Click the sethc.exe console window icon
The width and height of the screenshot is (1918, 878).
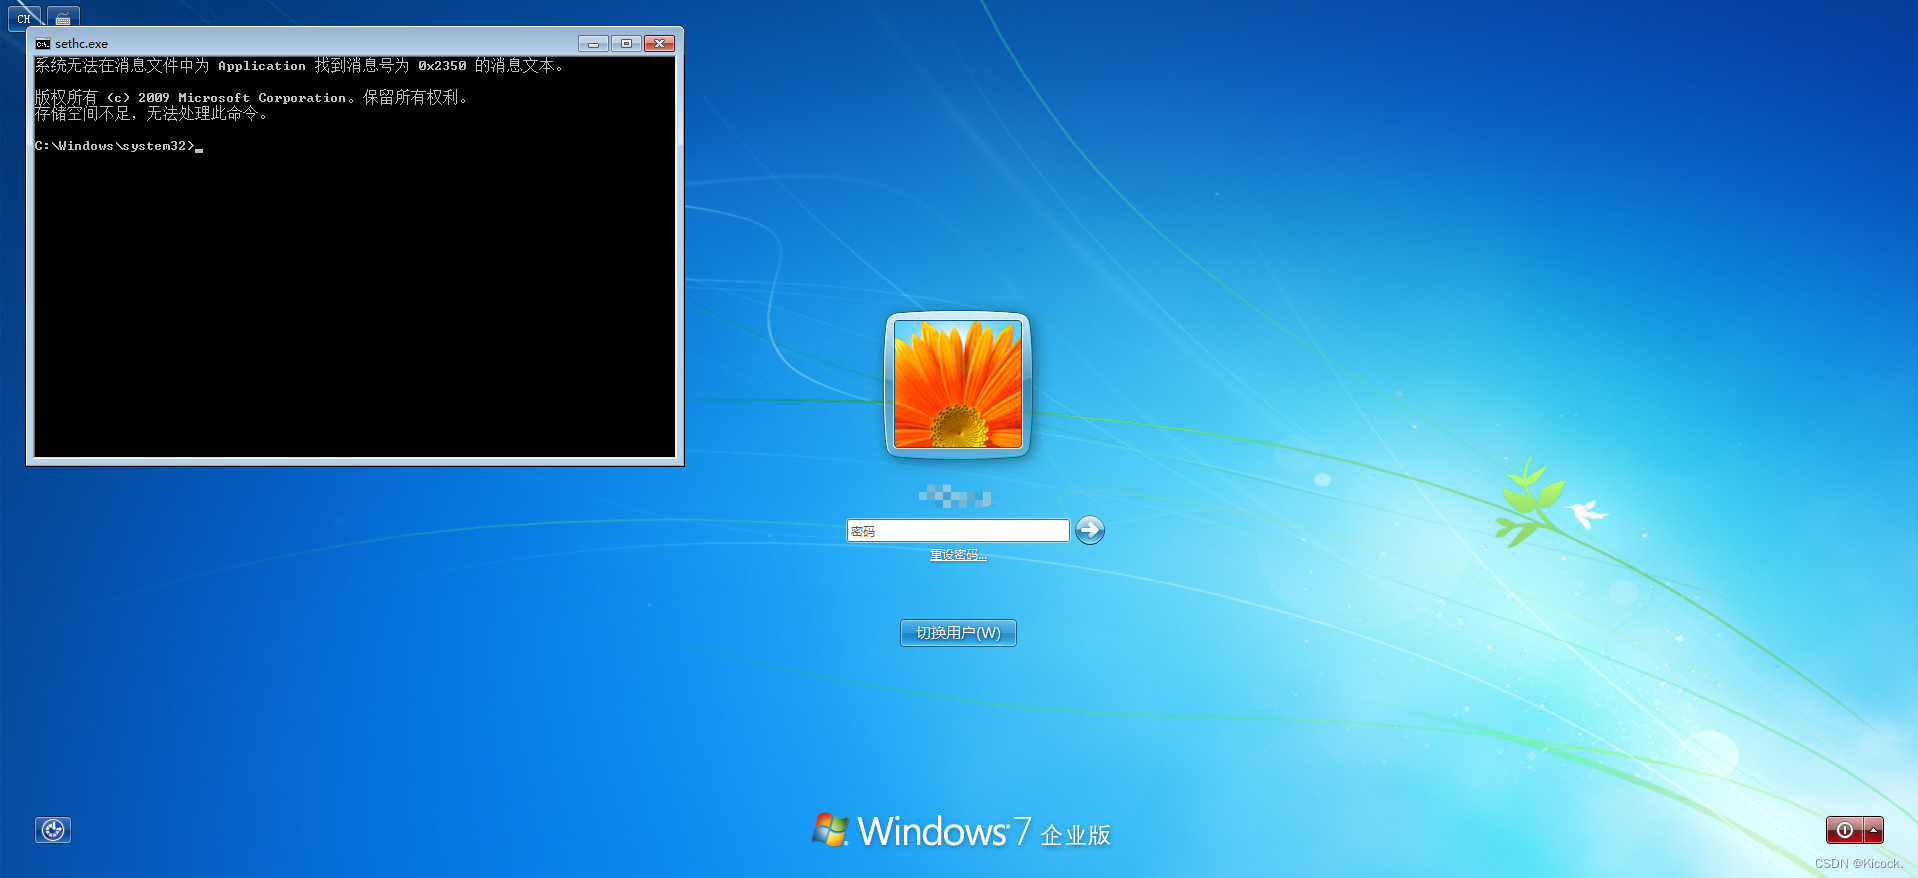pyautogui.click(x=43, y=44)
